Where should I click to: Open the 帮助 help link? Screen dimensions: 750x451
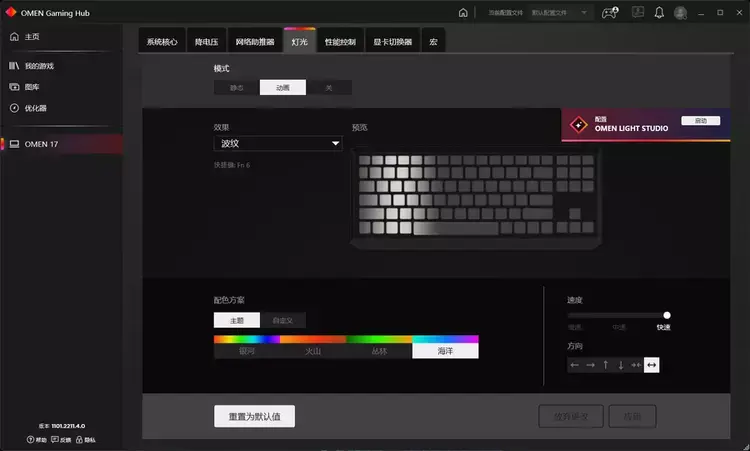pos(37,440)
